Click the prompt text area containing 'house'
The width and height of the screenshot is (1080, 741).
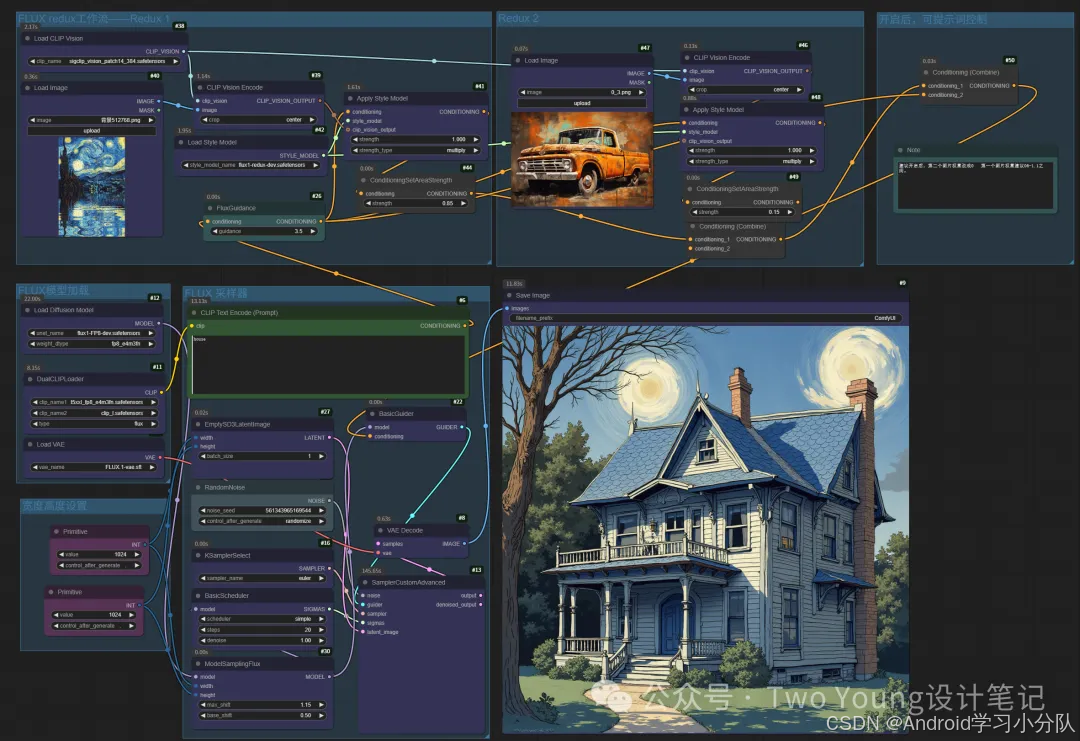coord(329,364)
